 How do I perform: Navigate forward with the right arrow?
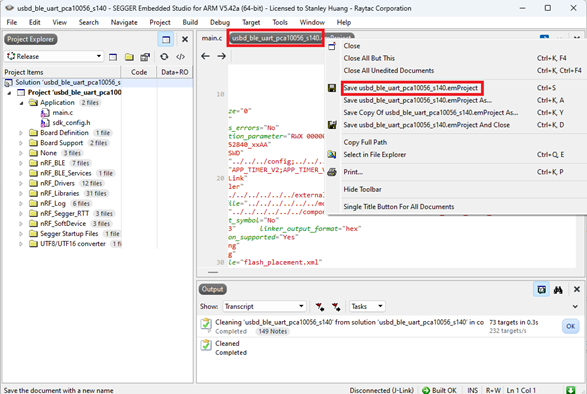click(222, 56)
